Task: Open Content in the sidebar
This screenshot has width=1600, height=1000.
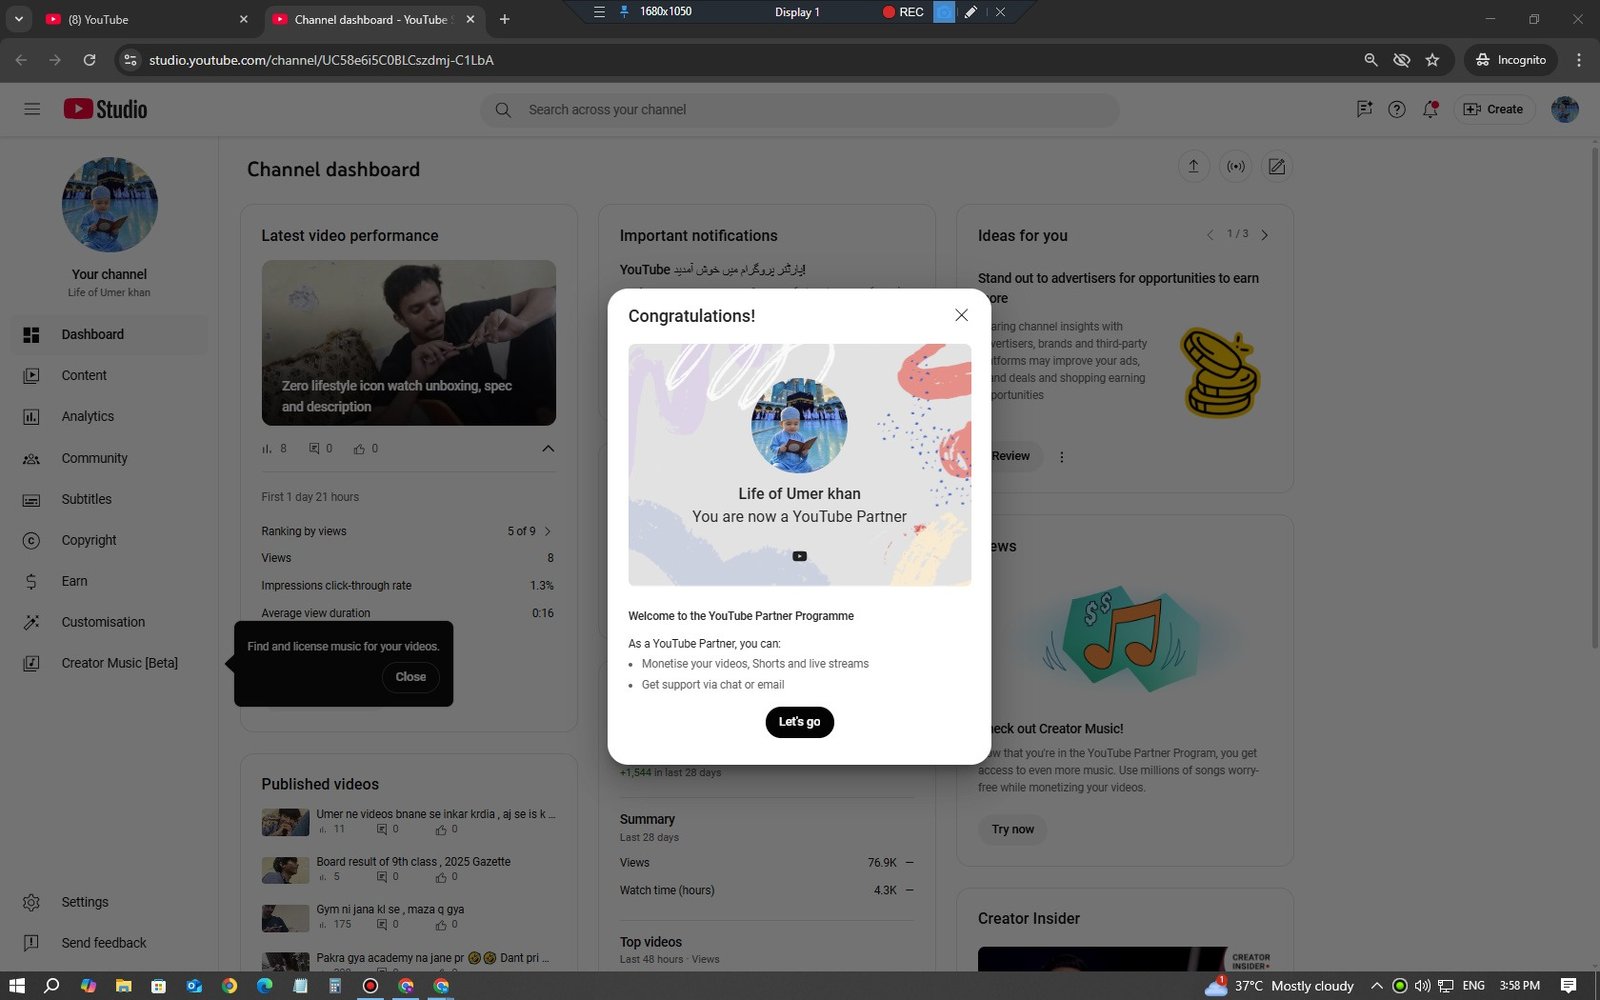Action: pyautogui.click(x=110, y=375)
